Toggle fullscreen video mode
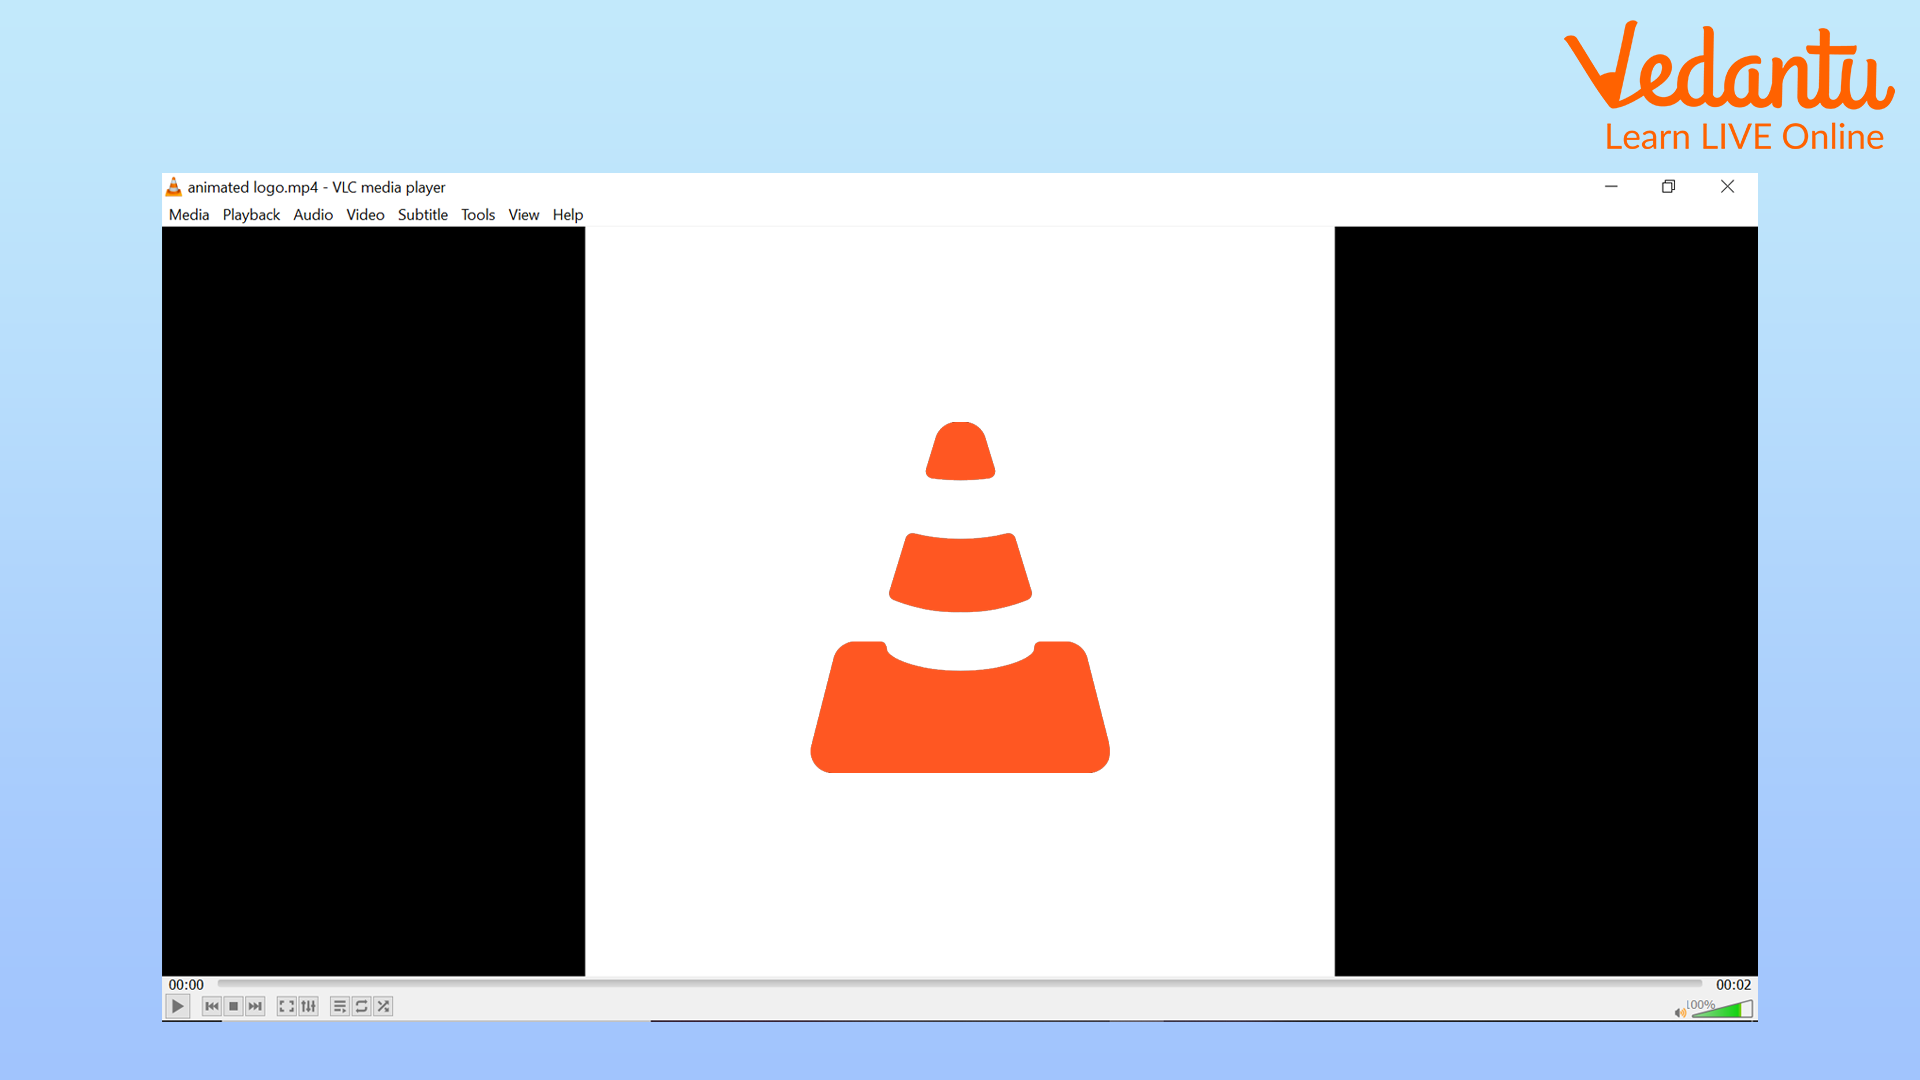Viewport: 1920px width, 1080px height. pos(286,1006)
